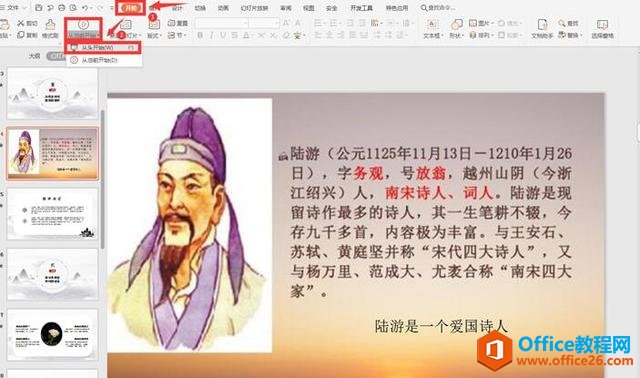Switch to the 开始 ribbon tab
This screenshot has height=378, width=640.
point(131,8)
